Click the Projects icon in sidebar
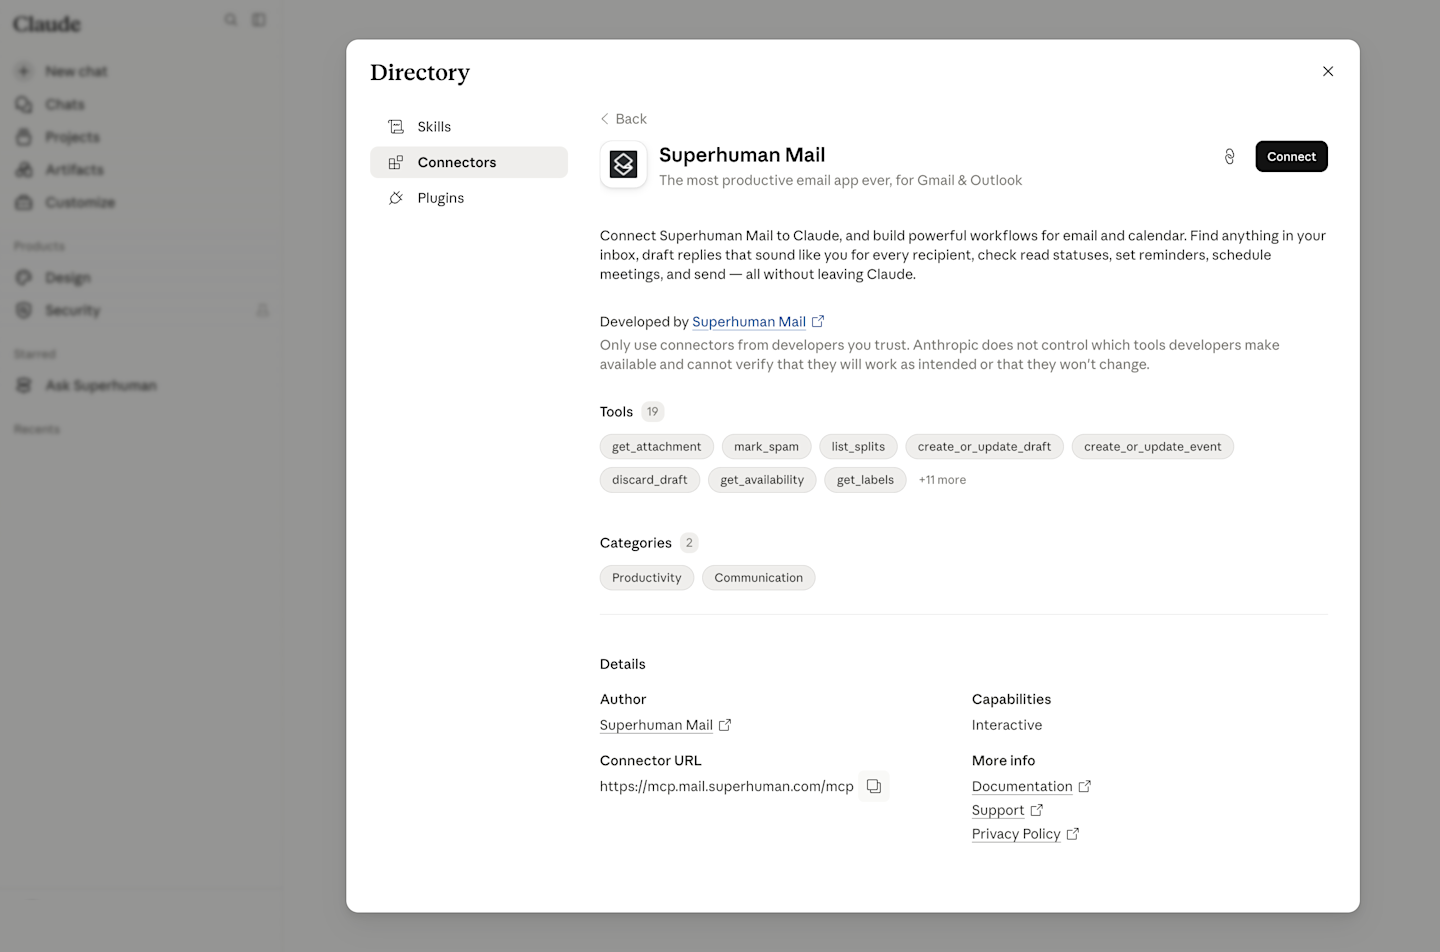 24,137
